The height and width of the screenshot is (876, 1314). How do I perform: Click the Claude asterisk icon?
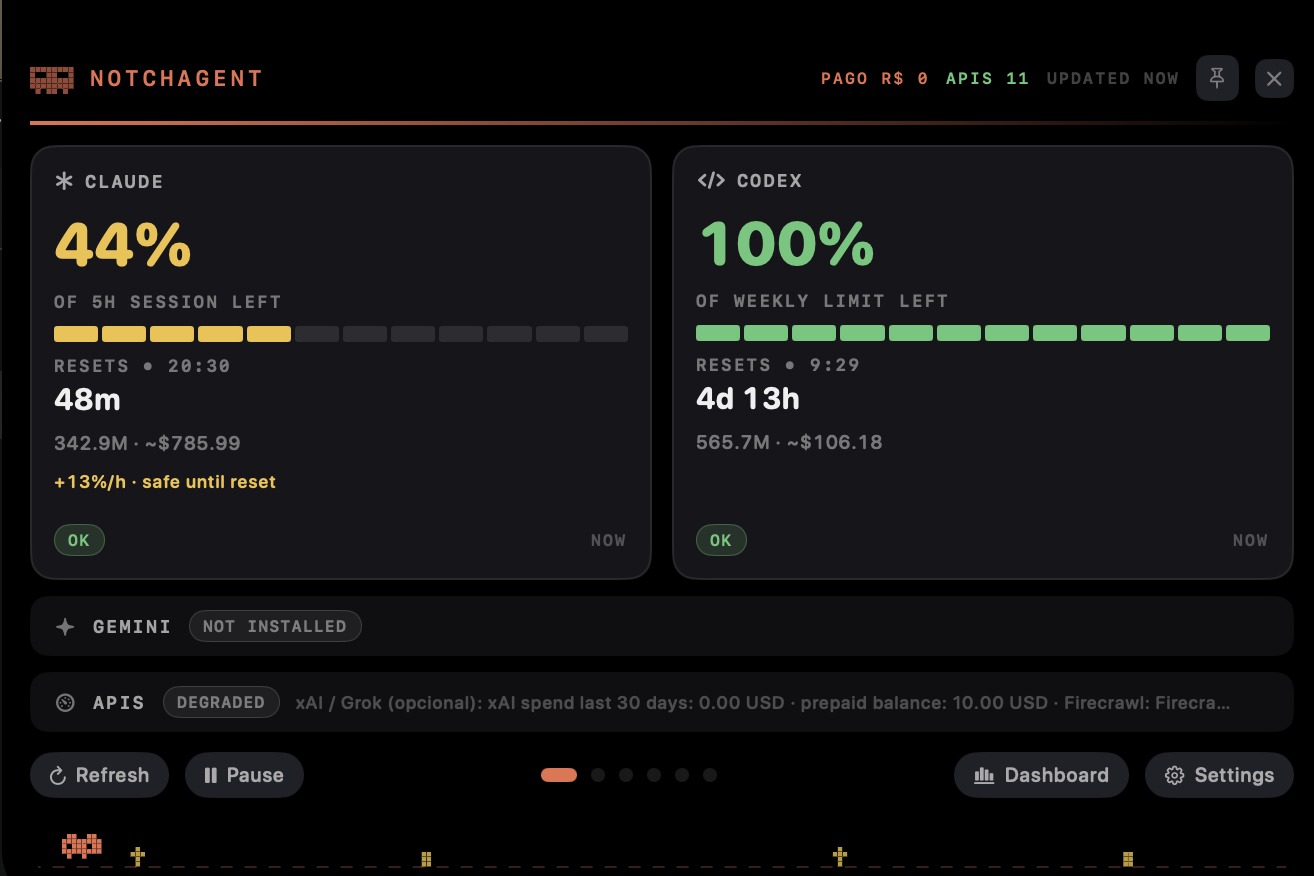[x=64, y=181]
